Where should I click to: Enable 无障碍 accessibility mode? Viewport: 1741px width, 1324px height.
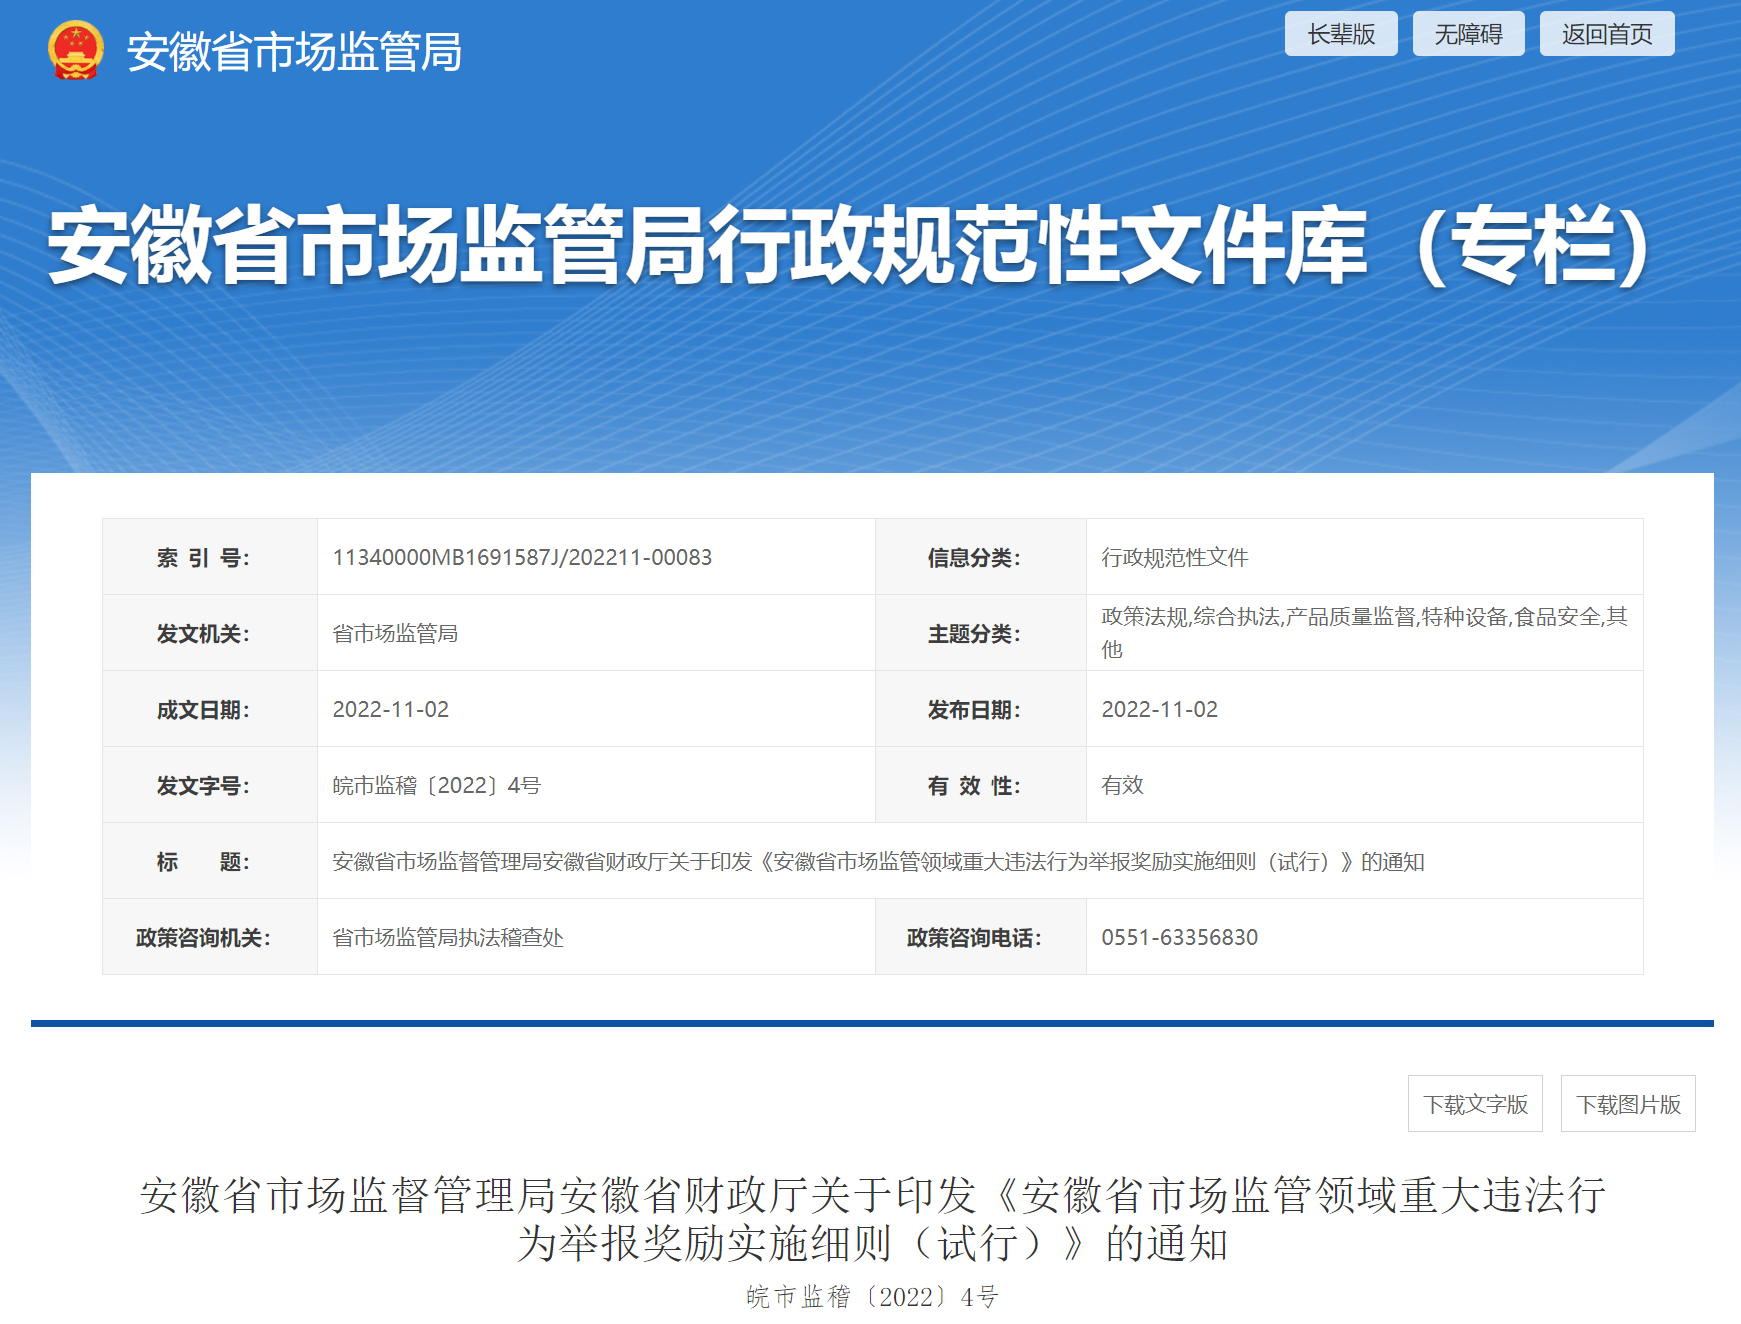(x=1468, y=34)
